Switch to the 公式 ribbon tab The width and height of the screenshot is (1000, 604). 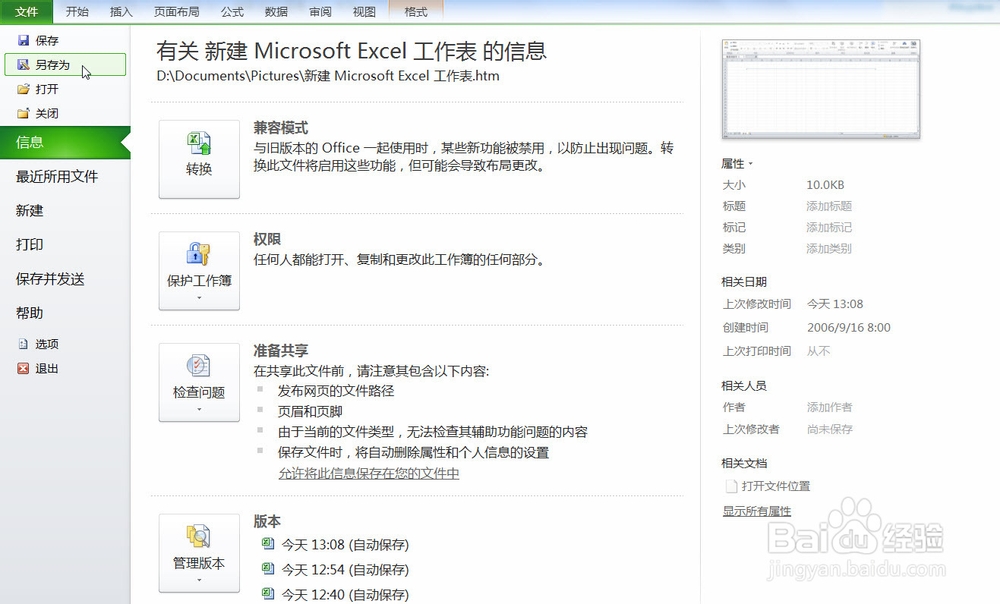click(232, 11)
